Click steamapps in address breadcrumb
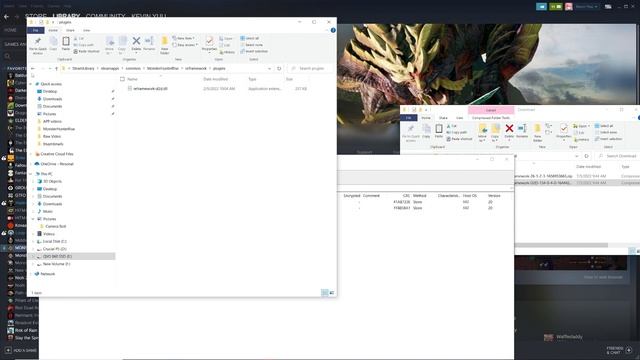Screen dimensions: 640x360 (x=109, y=69)
